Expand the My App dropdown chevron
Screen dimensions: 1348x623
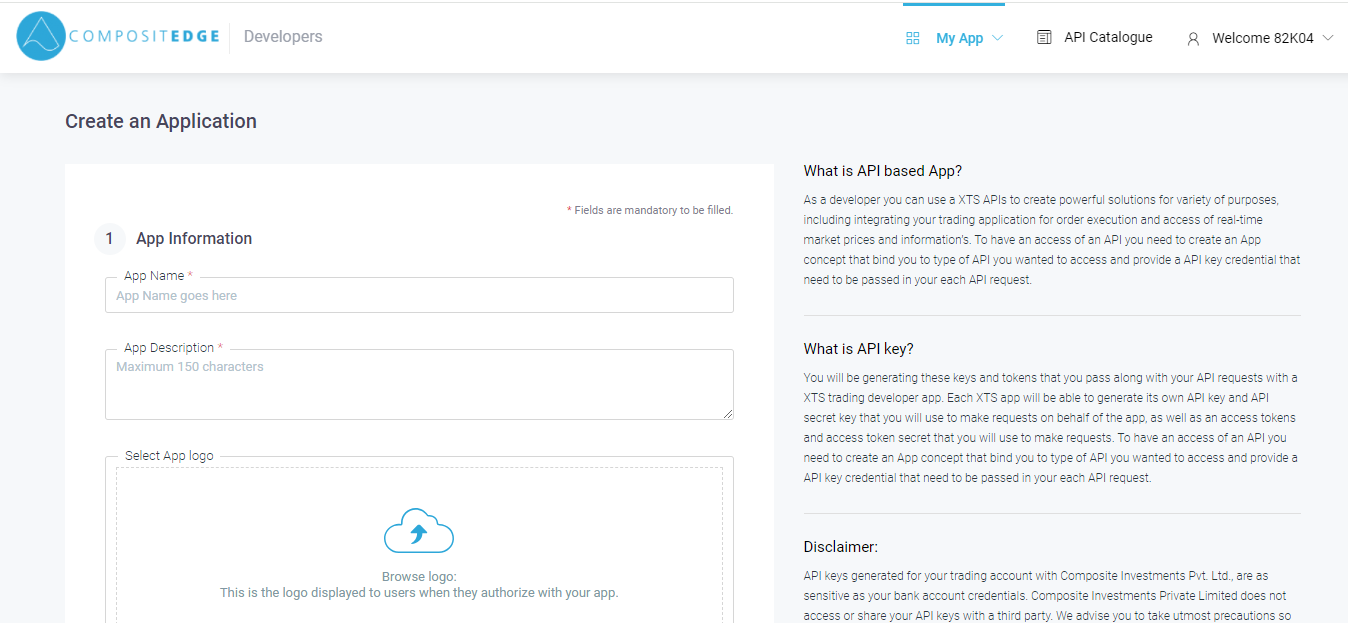point(997,38)
